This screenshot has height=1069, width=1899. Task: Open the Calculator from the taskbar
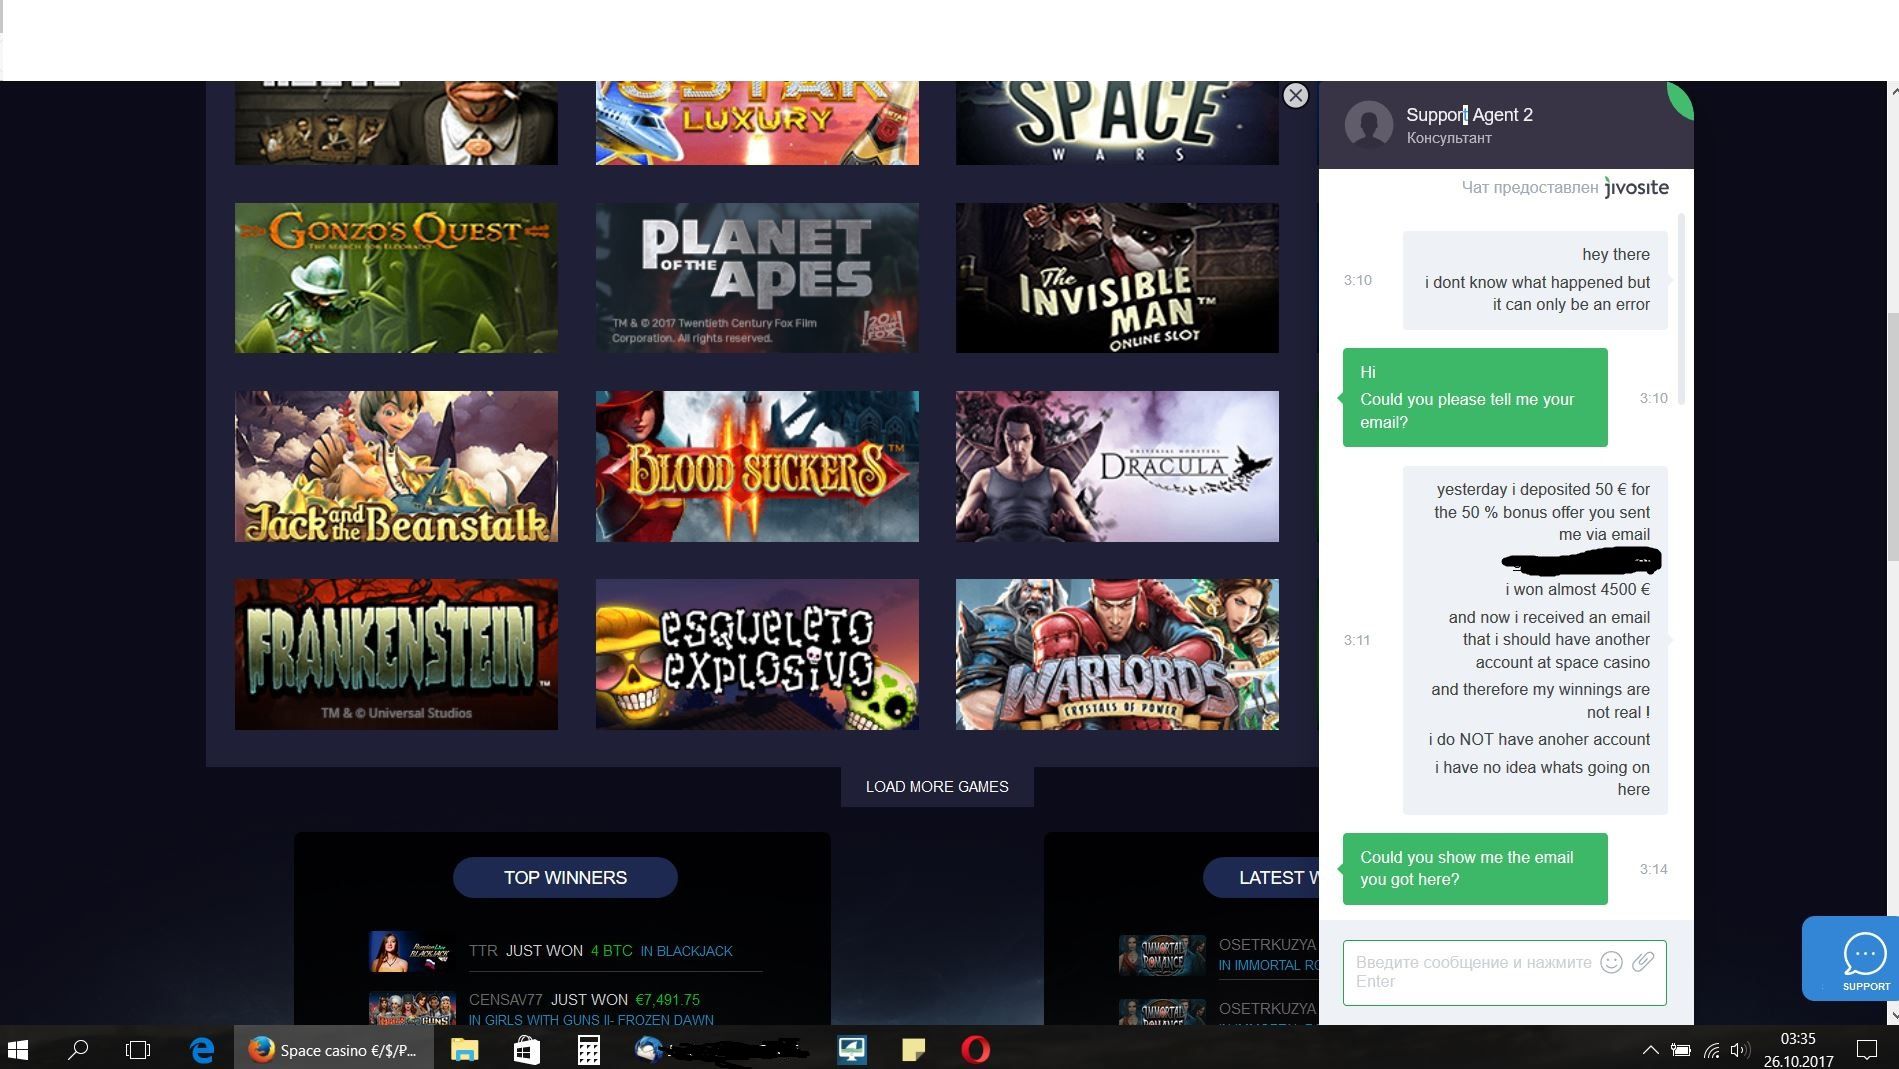588,1049
